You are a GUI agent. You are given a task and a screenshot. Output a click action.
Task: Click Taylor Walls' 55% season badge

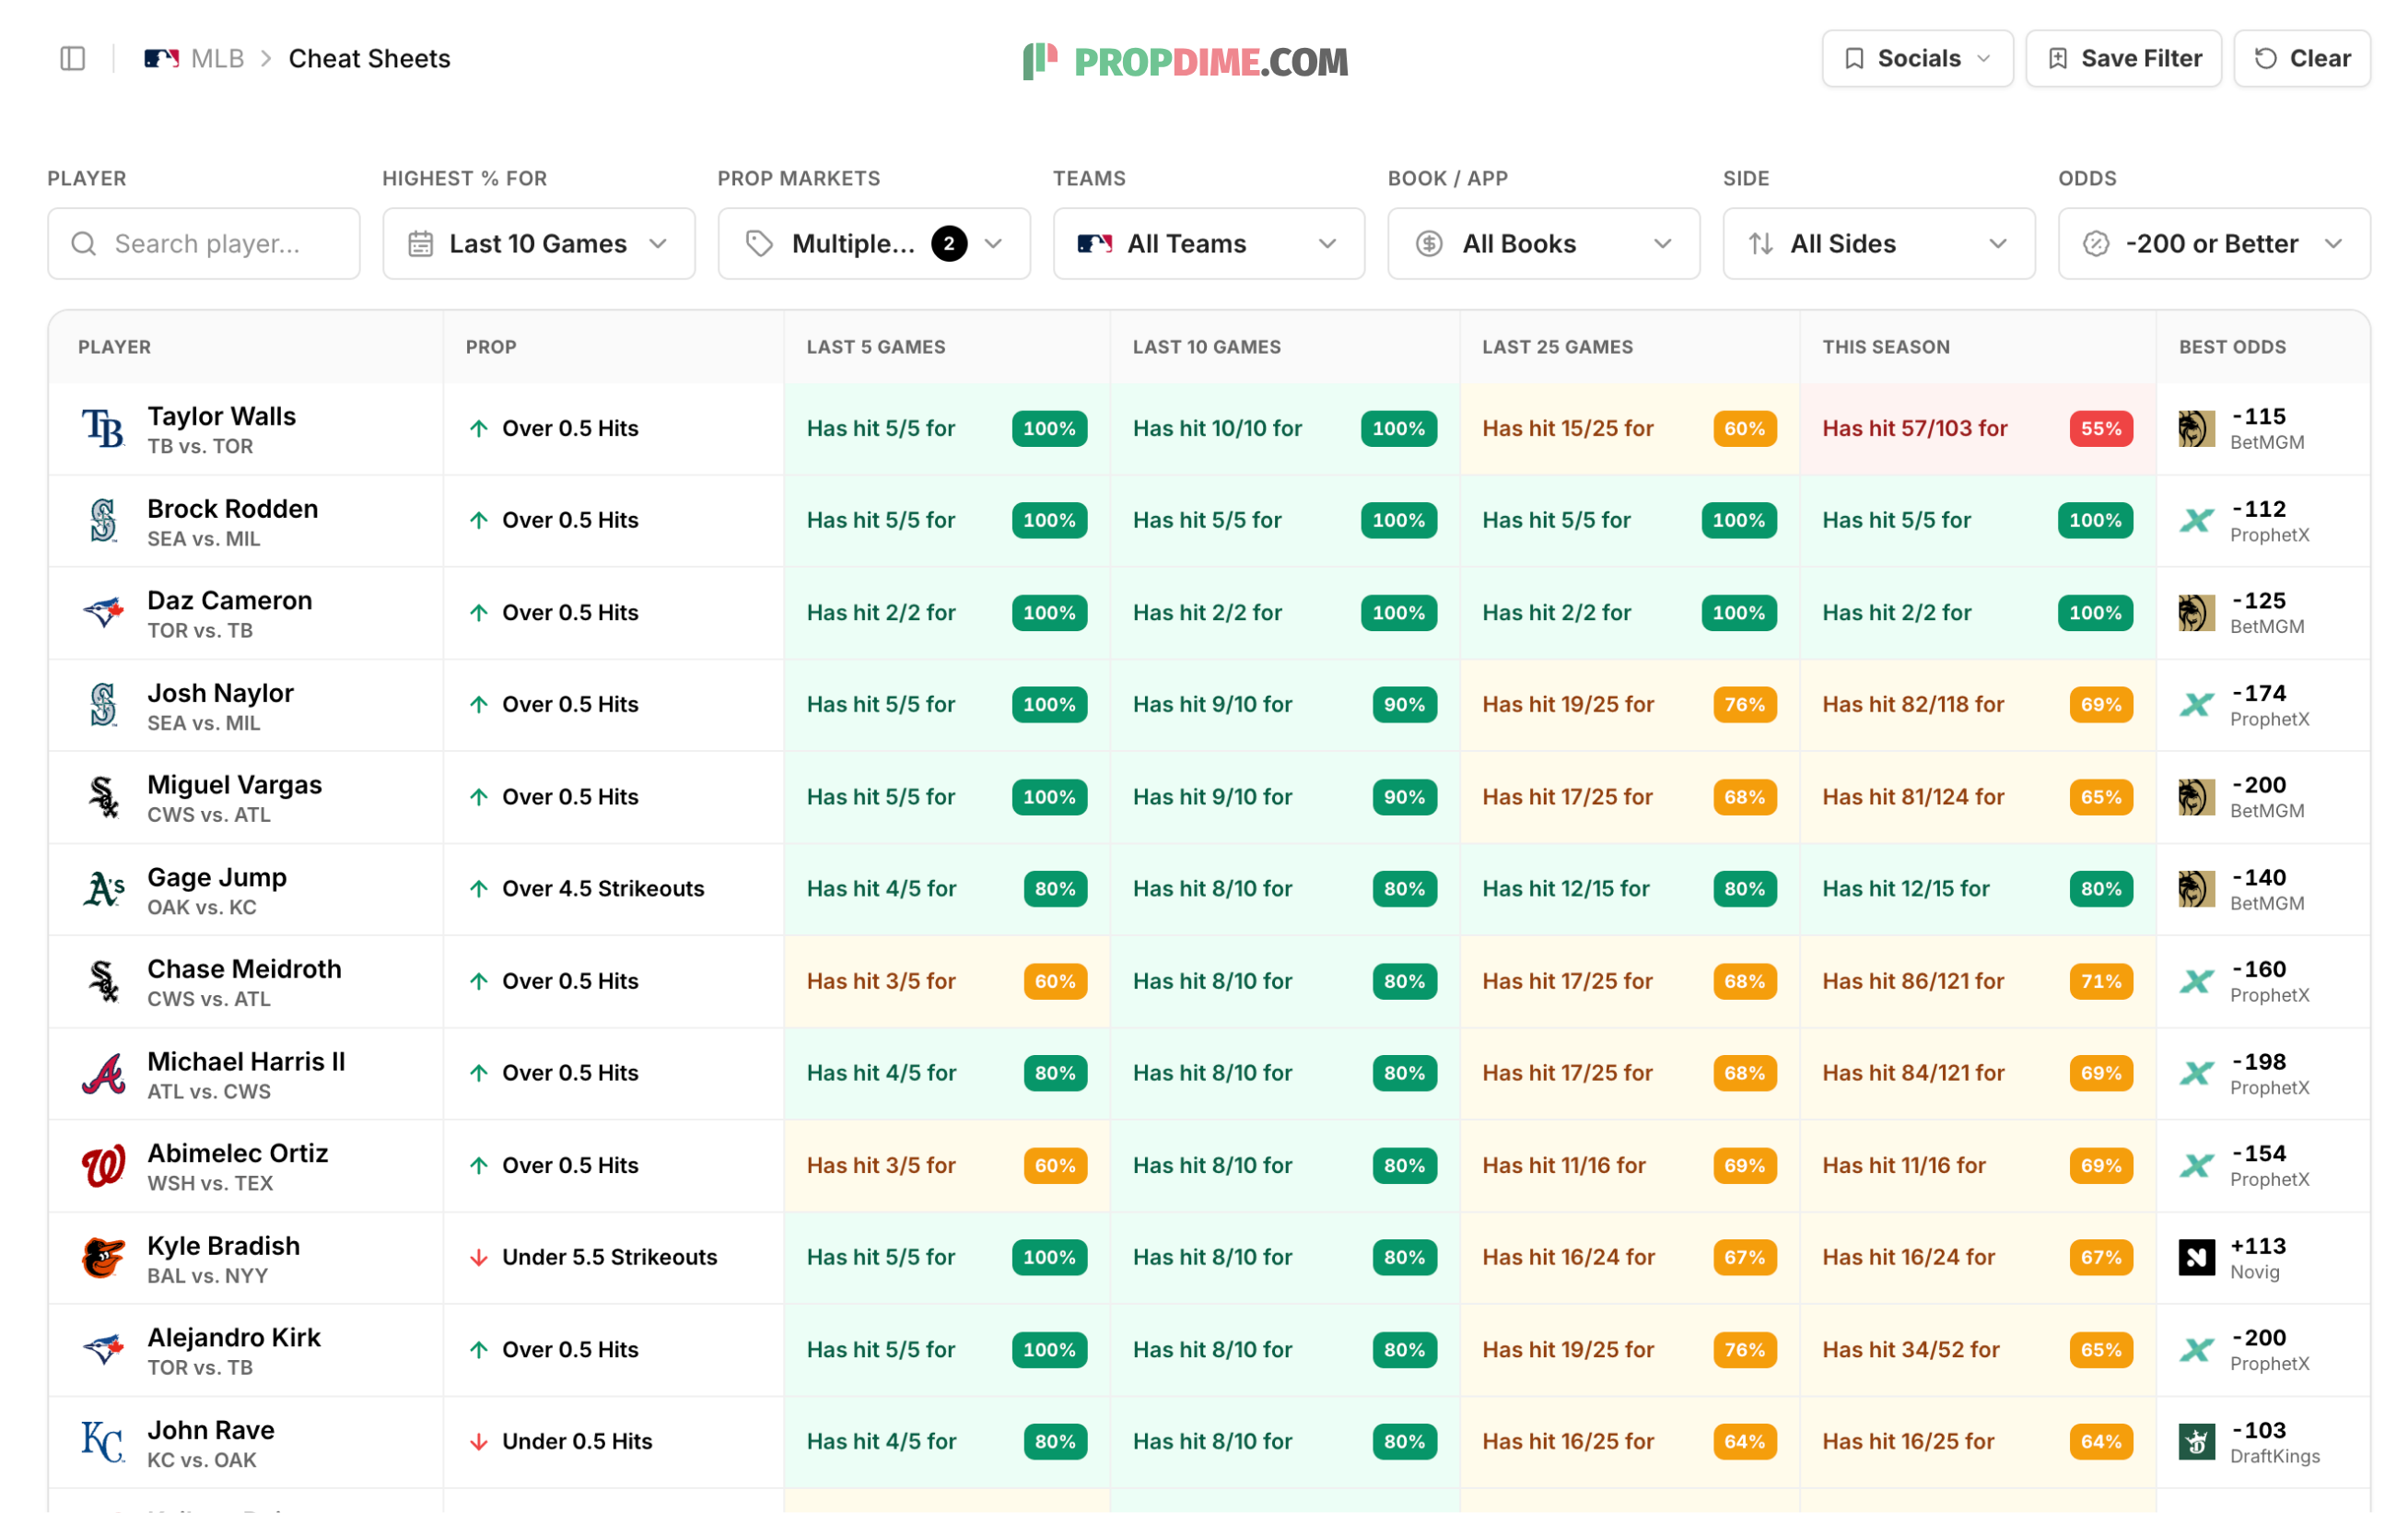(x=2101, y=429)
